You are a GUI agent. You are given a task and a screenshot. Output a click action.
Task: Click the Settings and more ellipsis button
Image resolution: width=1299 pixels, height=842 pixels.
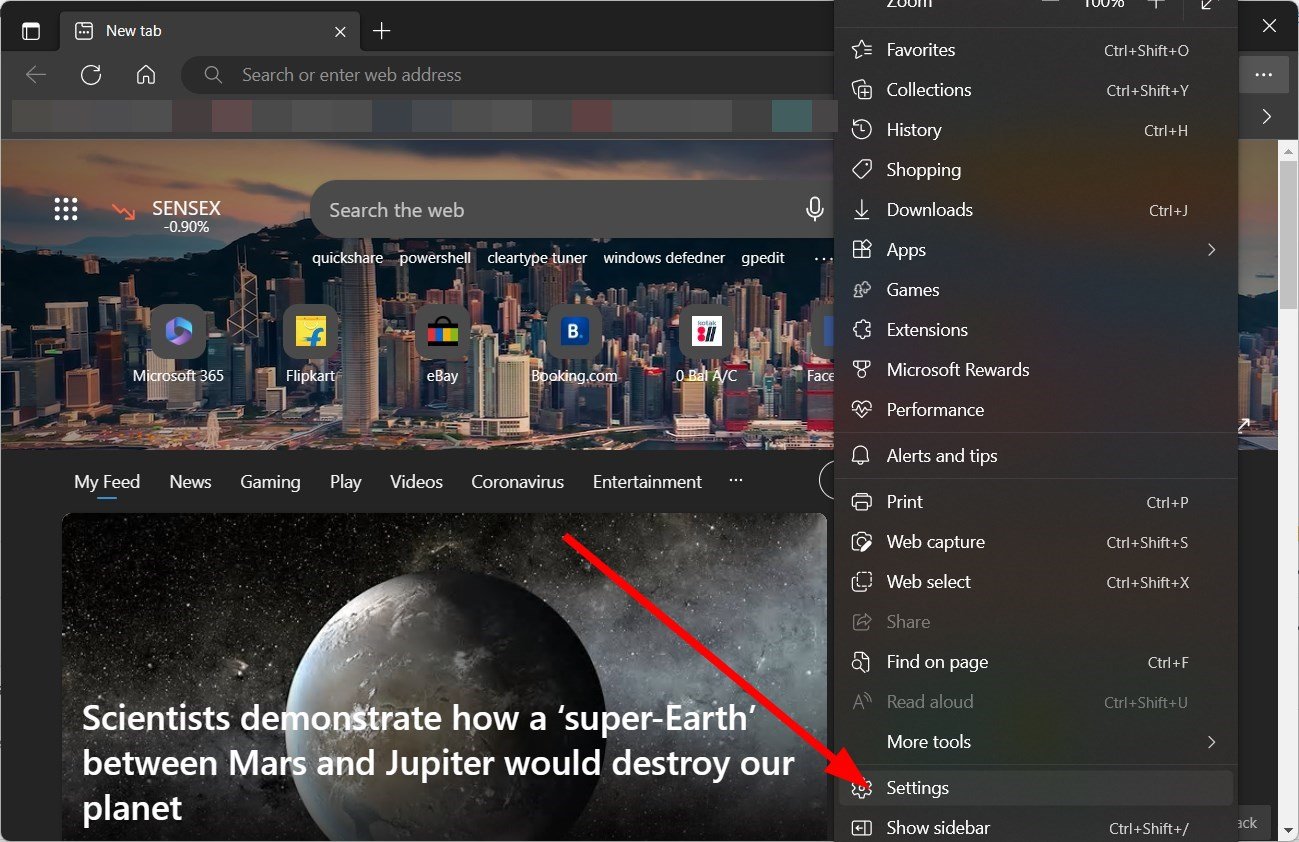click(1264, 75)
